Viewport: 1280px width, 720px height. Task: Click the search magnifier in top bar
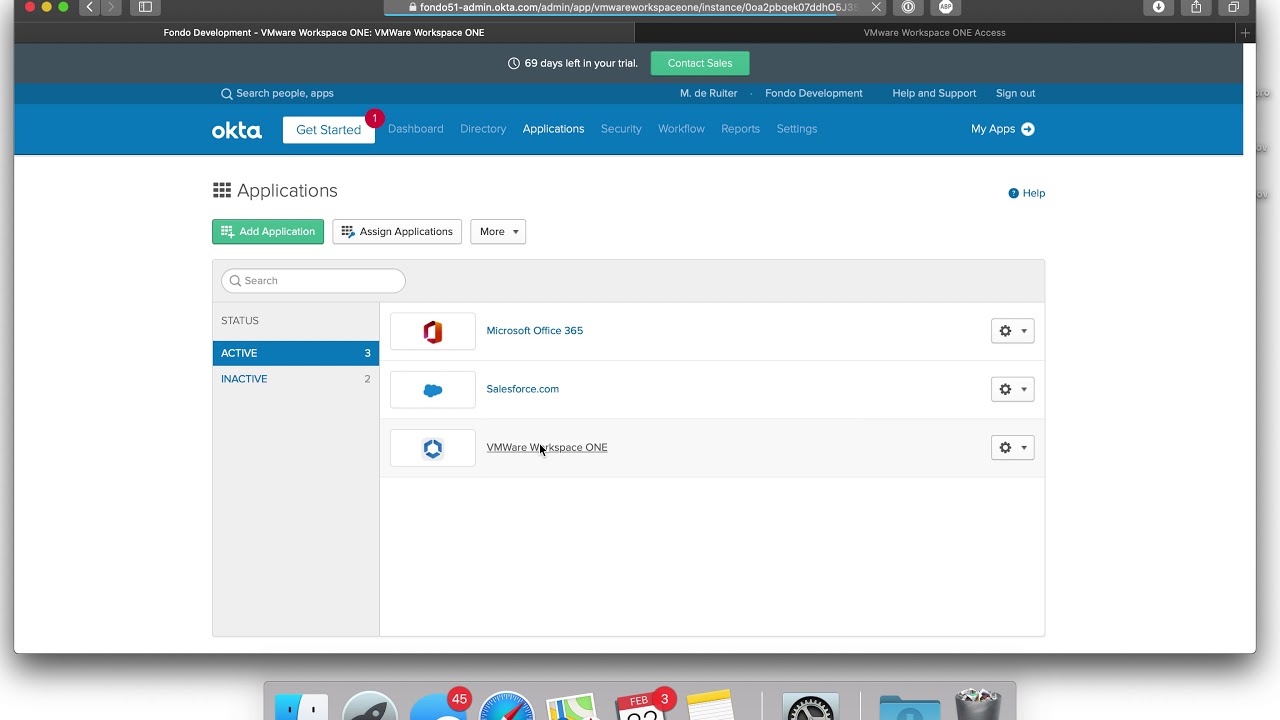(x=227, y=94)
